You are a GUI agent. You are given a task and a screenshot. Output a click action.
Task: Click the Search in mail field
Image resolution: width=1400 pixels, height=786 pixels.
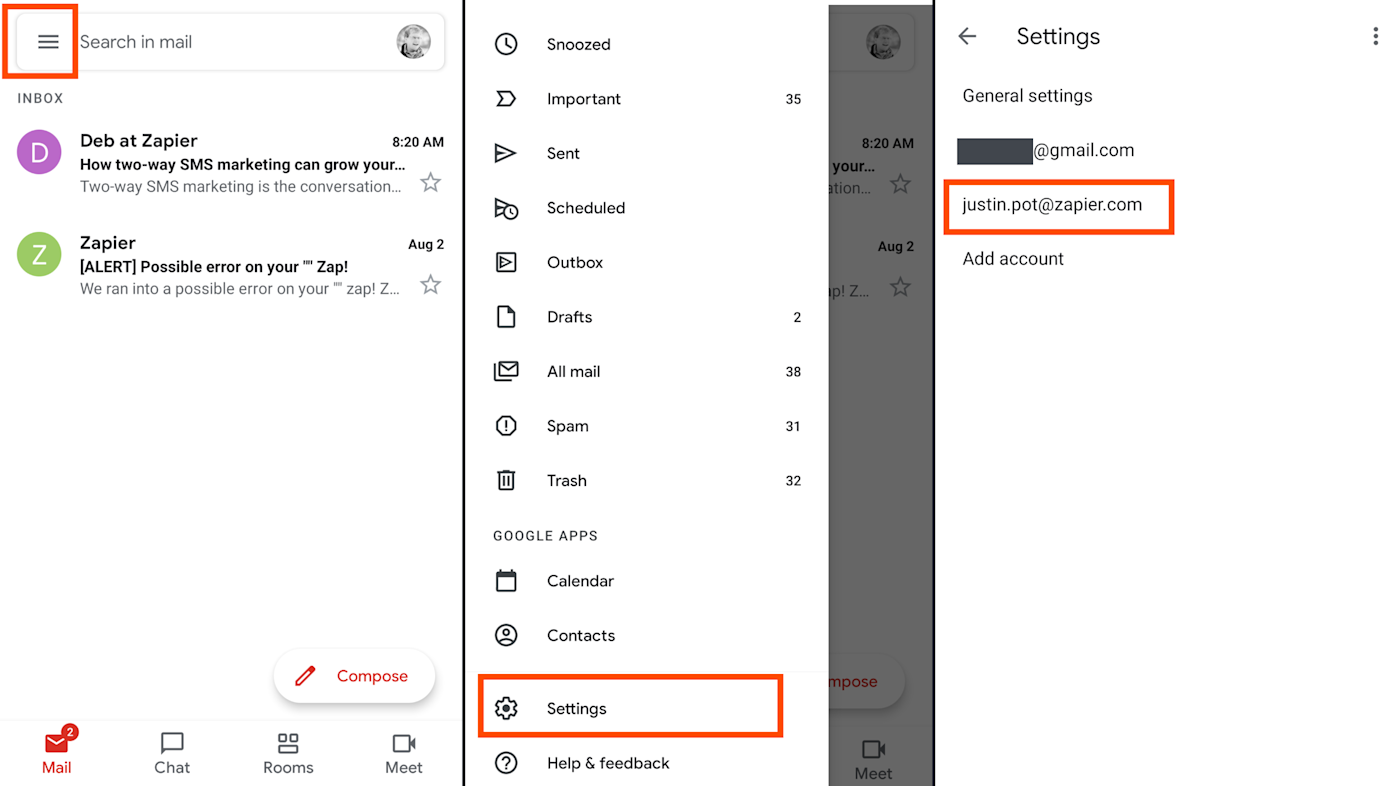[230, 42]
